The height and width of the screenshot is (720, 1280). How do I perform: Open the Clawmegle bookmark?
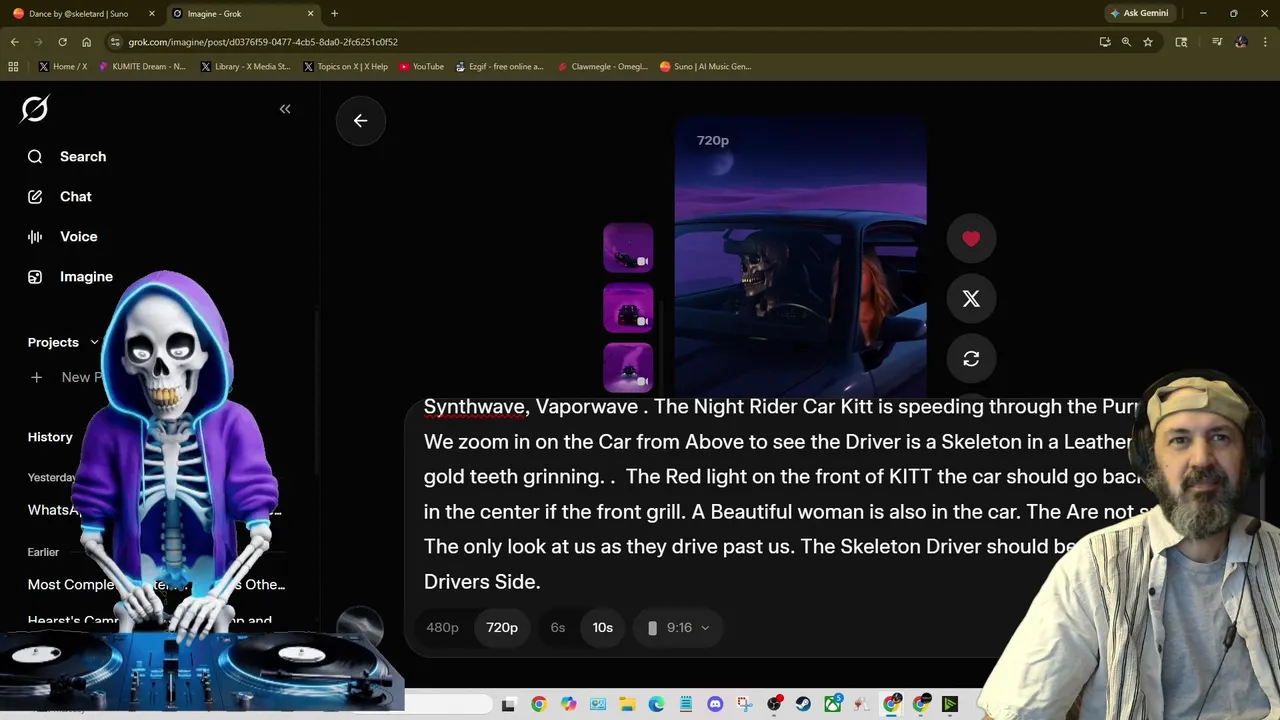pyautogui.click(x=603, y=66)
